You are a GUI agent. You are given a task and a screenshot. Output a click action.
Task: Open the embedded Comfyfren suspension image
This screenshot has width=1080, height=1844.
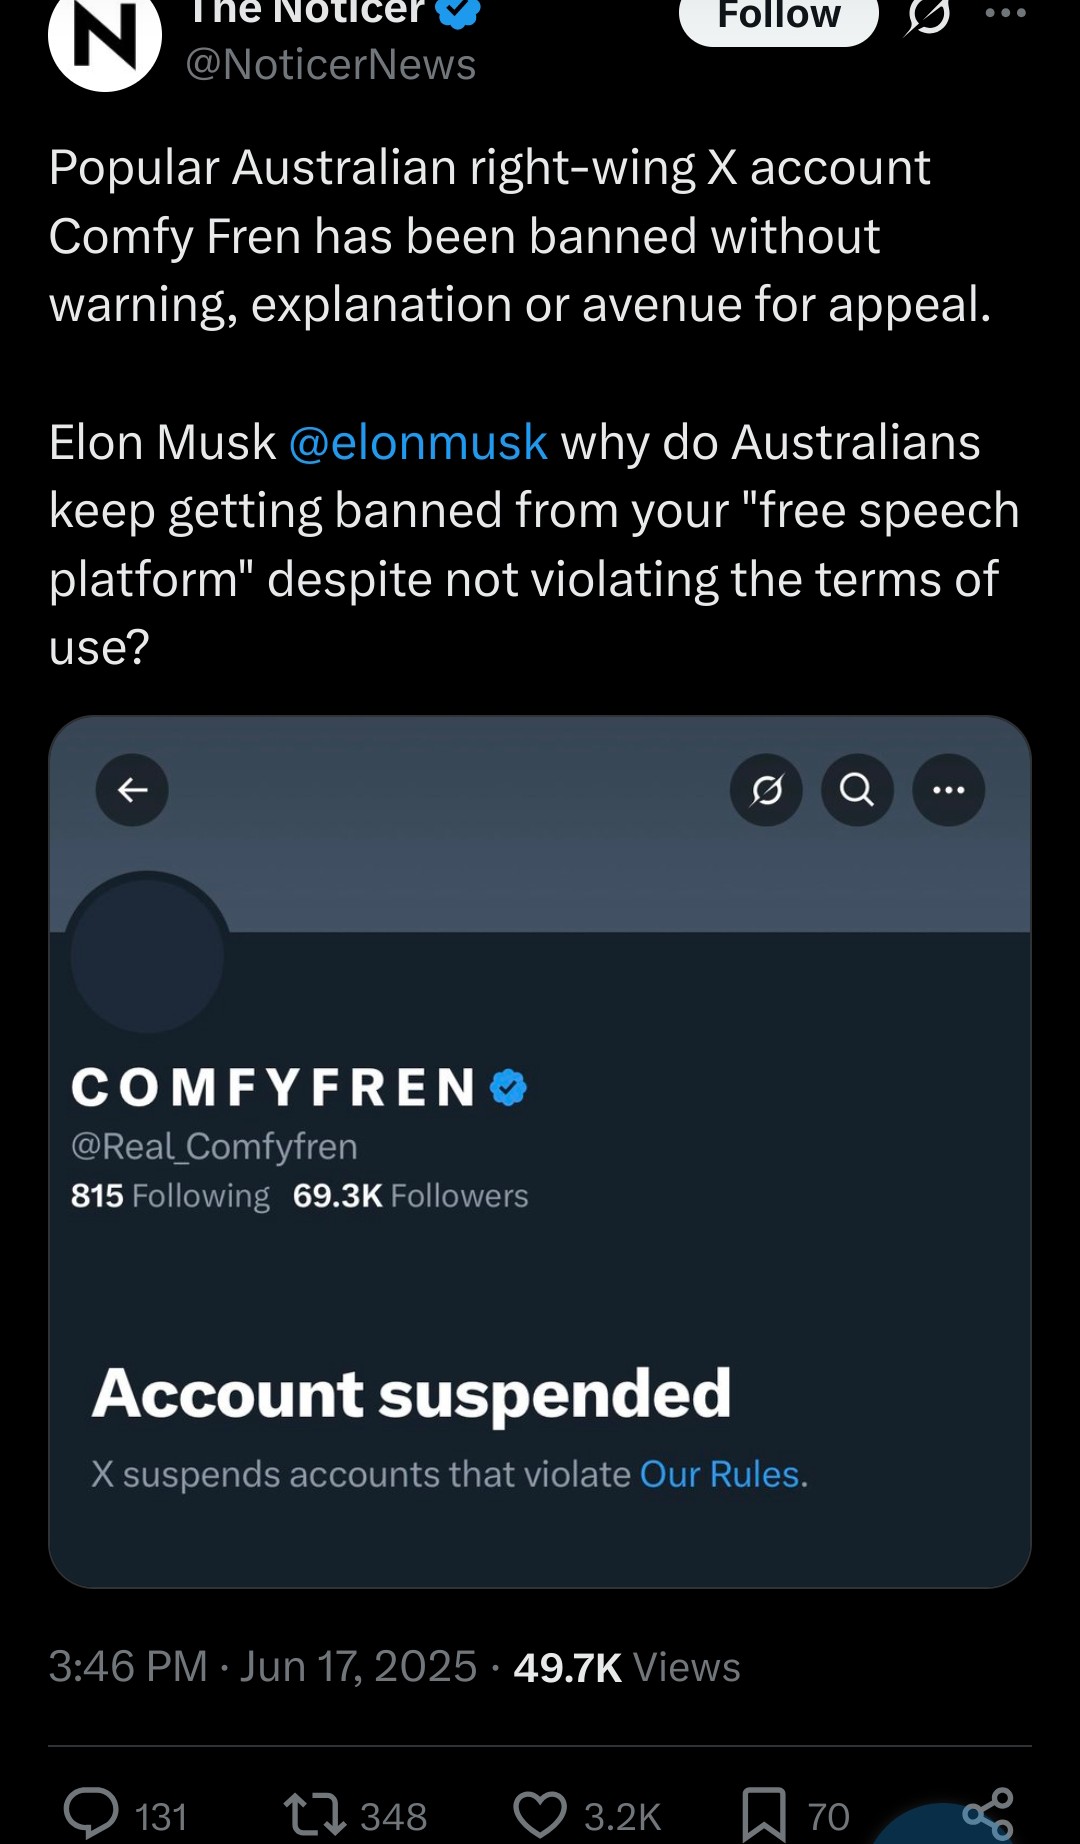point(540,1152)
